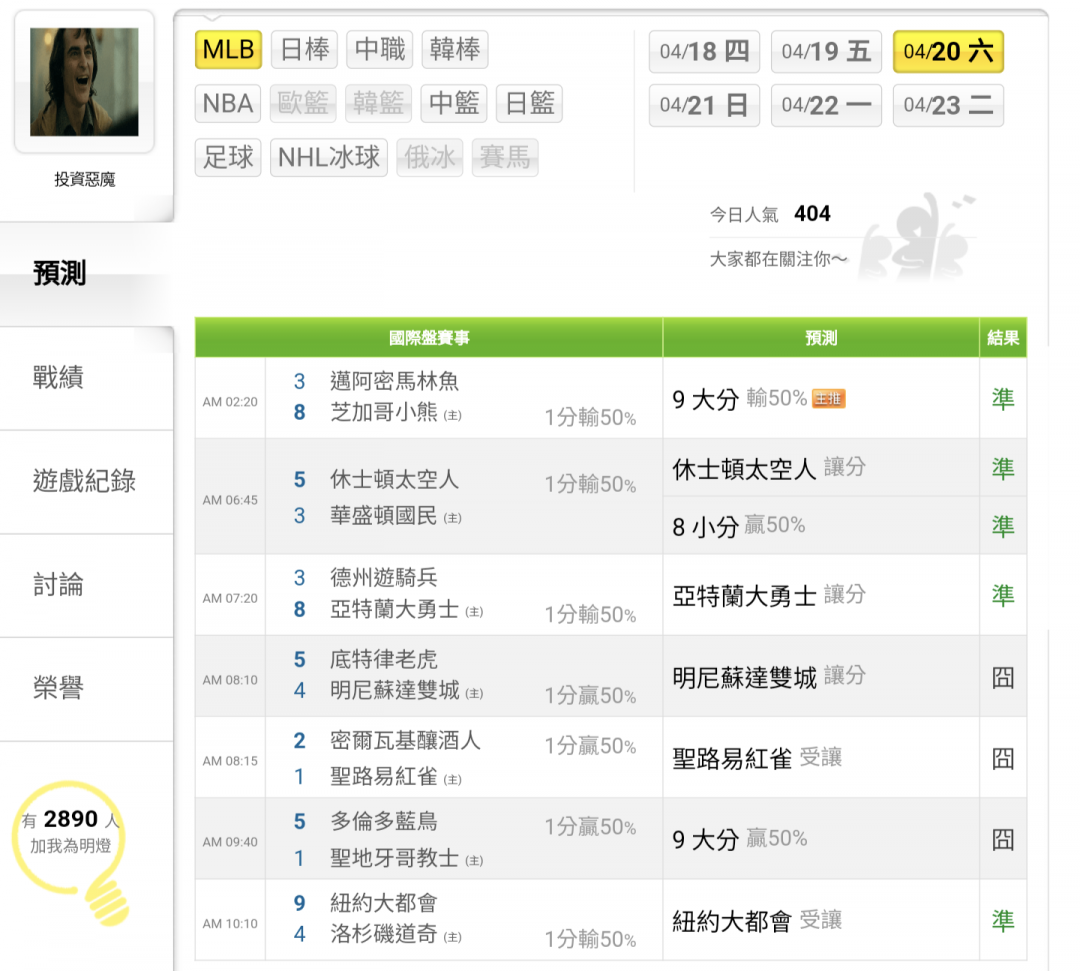Select the 俄冰 tab
Viewport: 1080px width, 971px height.
point(430,158)
